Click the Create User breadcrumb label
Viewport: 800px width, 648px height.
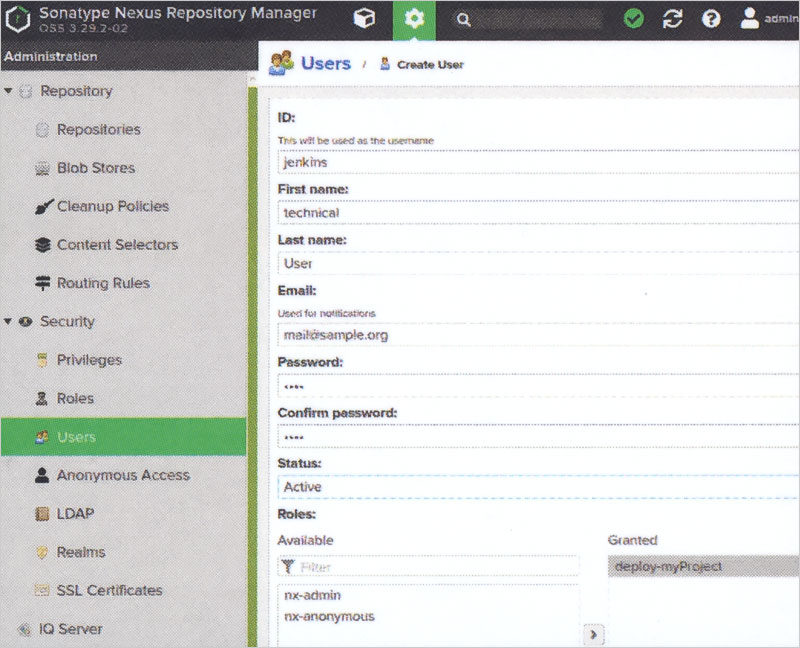(430, 65)
